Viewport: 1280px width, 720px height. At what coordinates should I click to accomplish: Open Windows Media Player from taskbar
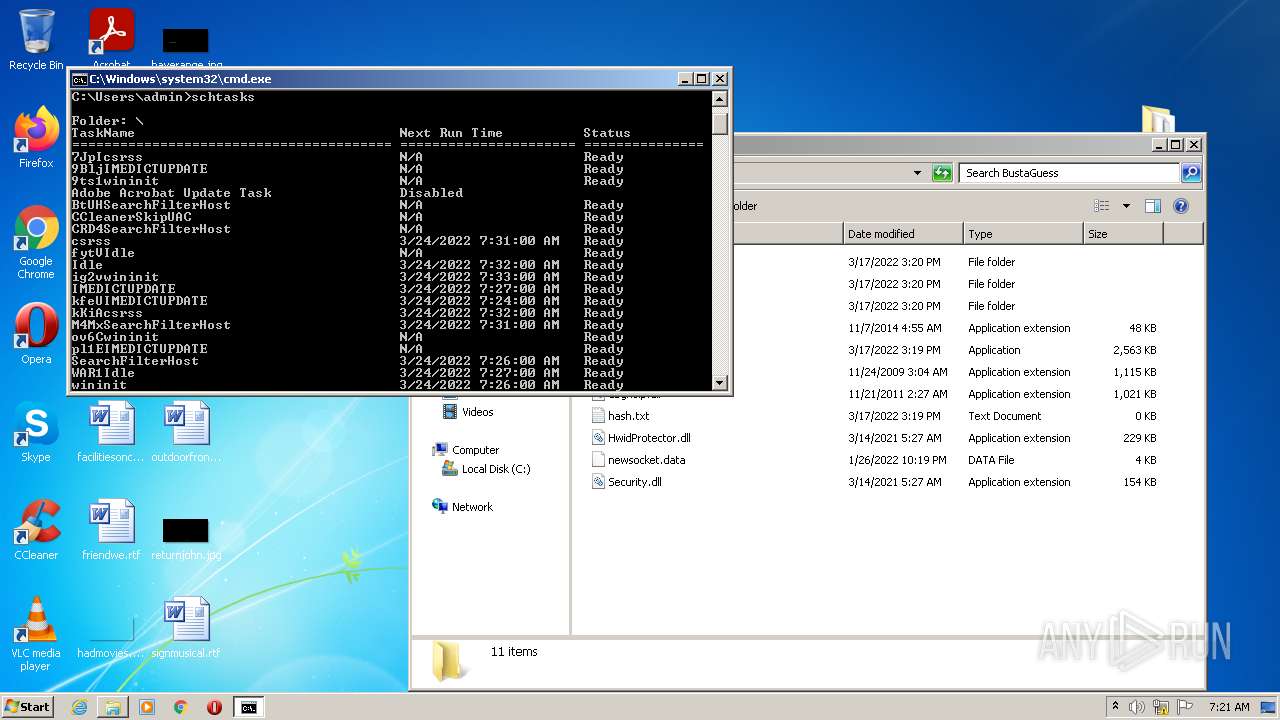click(147, 707)
